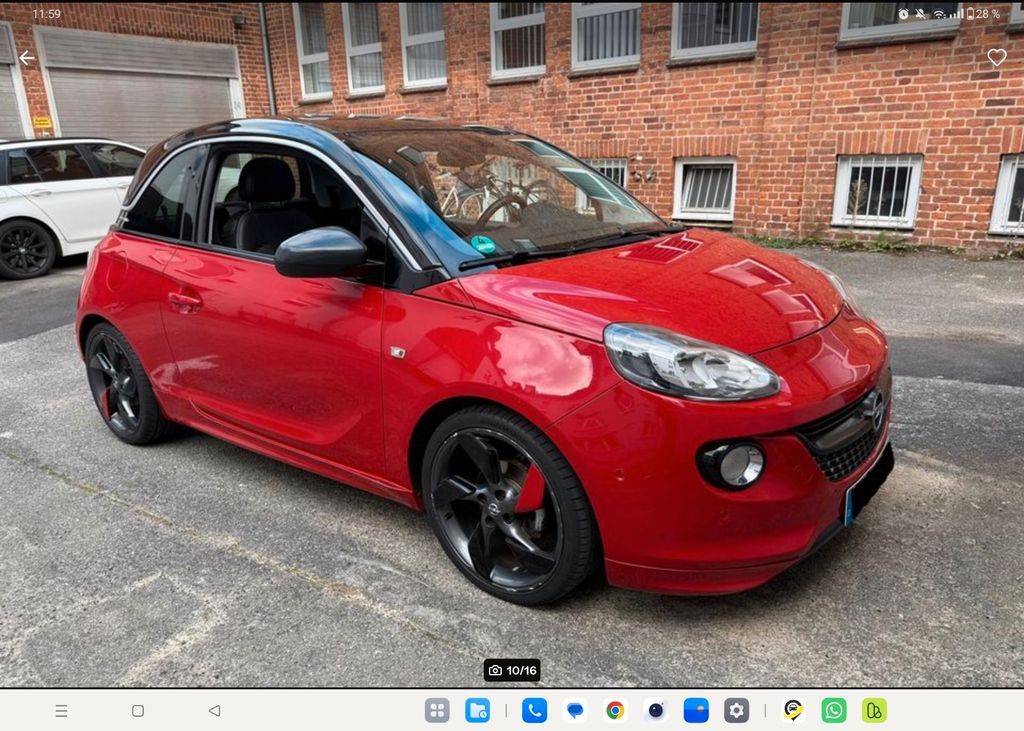
Task: Tap the battery percentage in status bar
Action: tap(987, 14)
